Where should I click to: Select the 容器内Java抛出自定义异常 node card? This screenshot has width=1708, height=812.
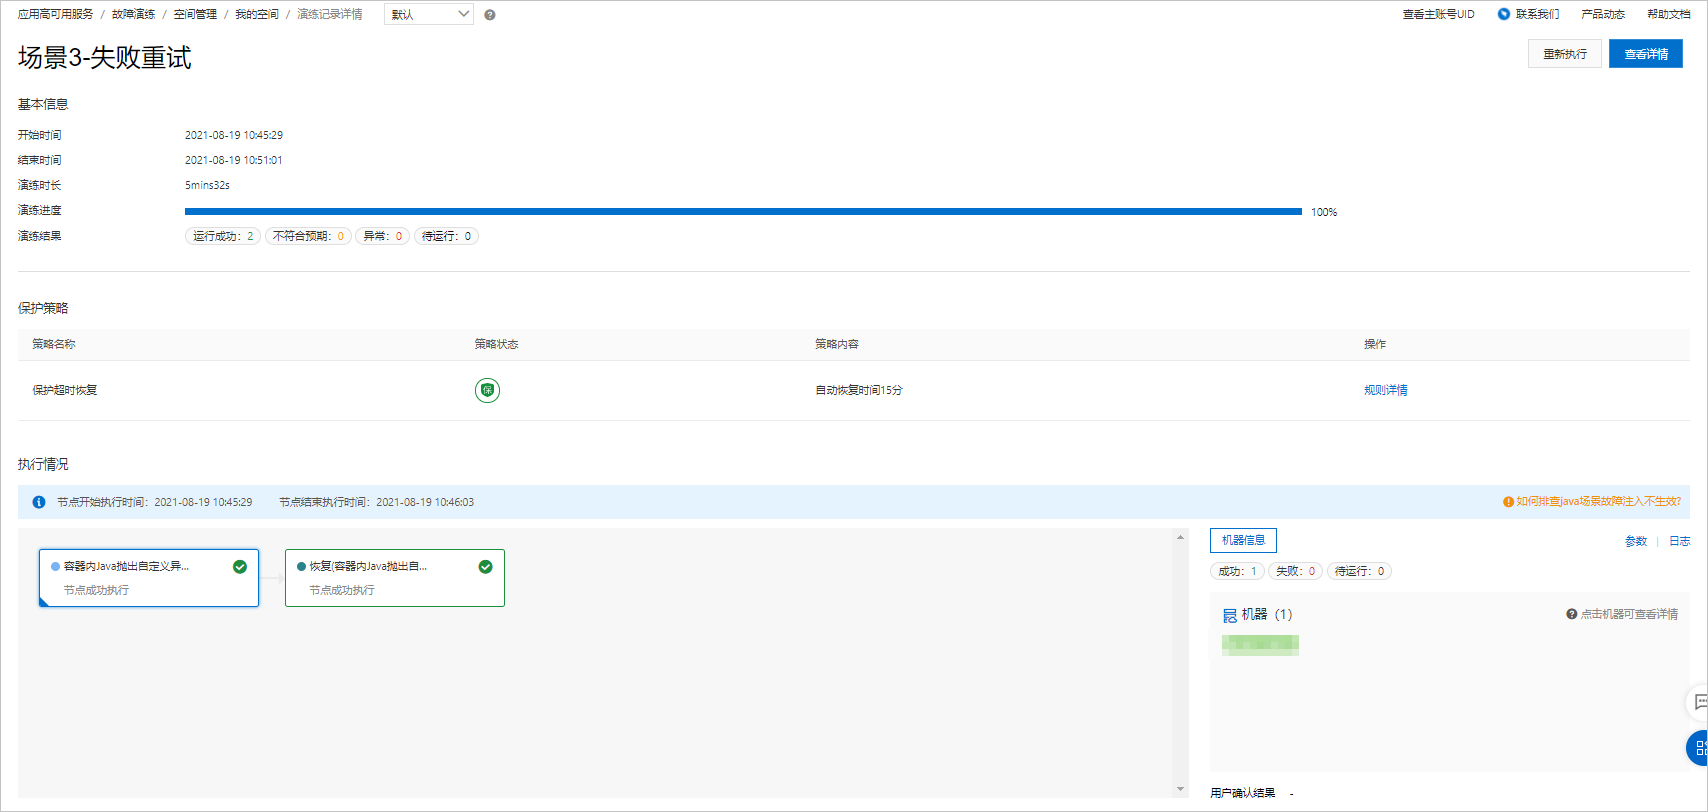149,578
